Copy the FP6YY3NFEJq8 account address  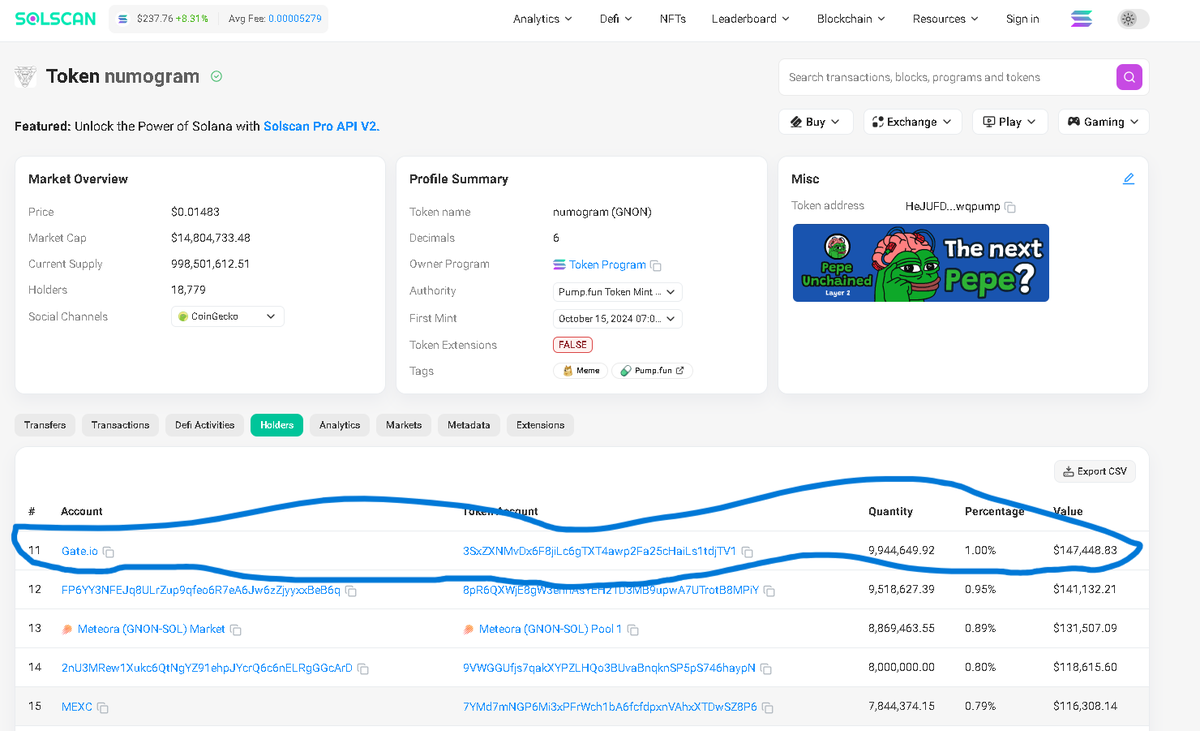[351, 591]
